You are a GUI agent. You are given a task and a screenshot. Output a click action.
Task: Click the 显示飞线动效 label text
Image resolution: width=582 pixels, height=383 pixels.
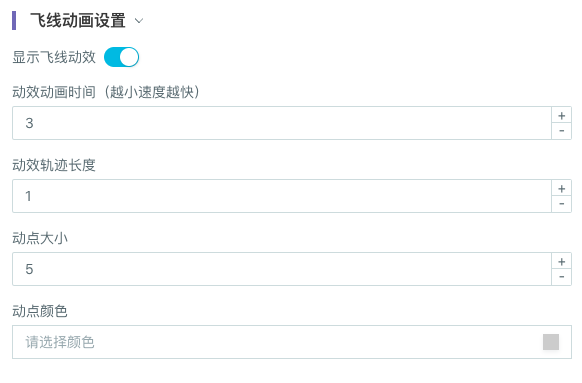coord(54,57)
